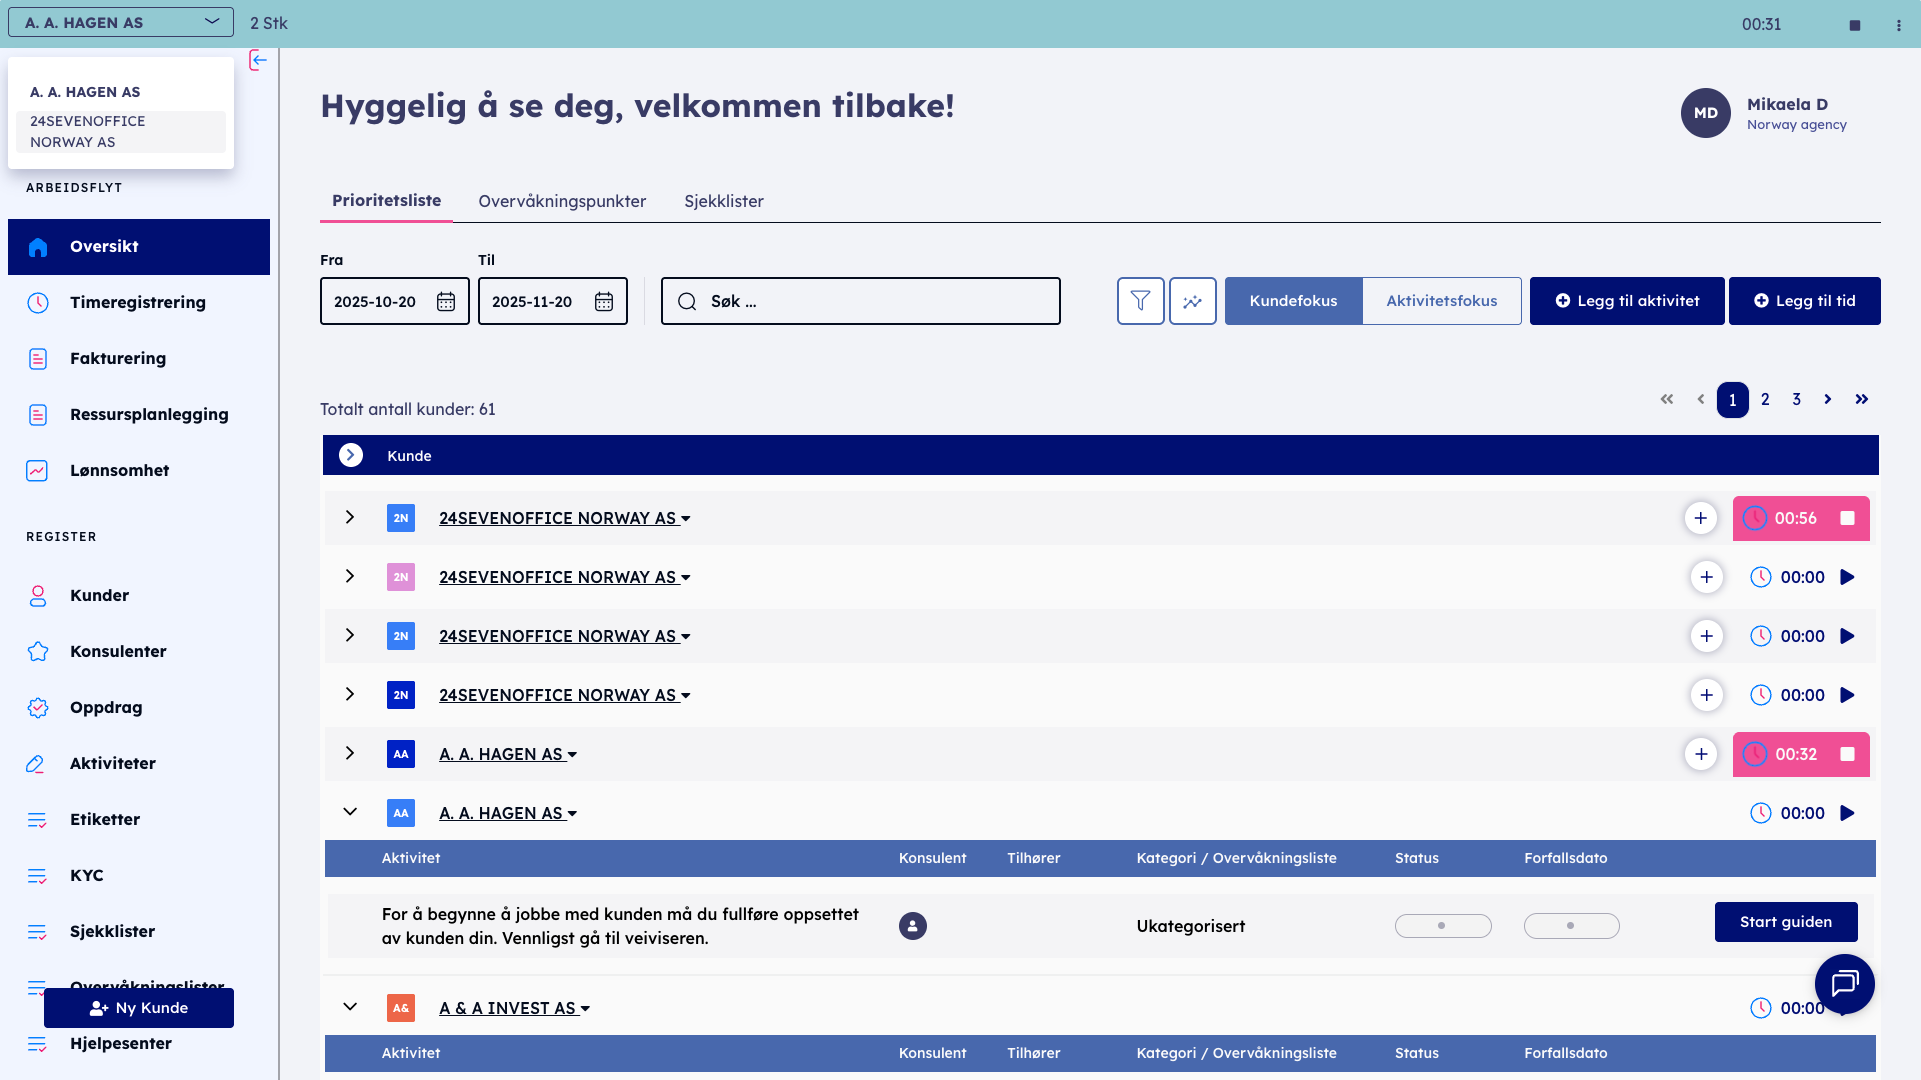This screenshot has height=1080, width=1921.
Task: Collapse the expanded A. A. HAGEN AS row
Action: [350, 812]
